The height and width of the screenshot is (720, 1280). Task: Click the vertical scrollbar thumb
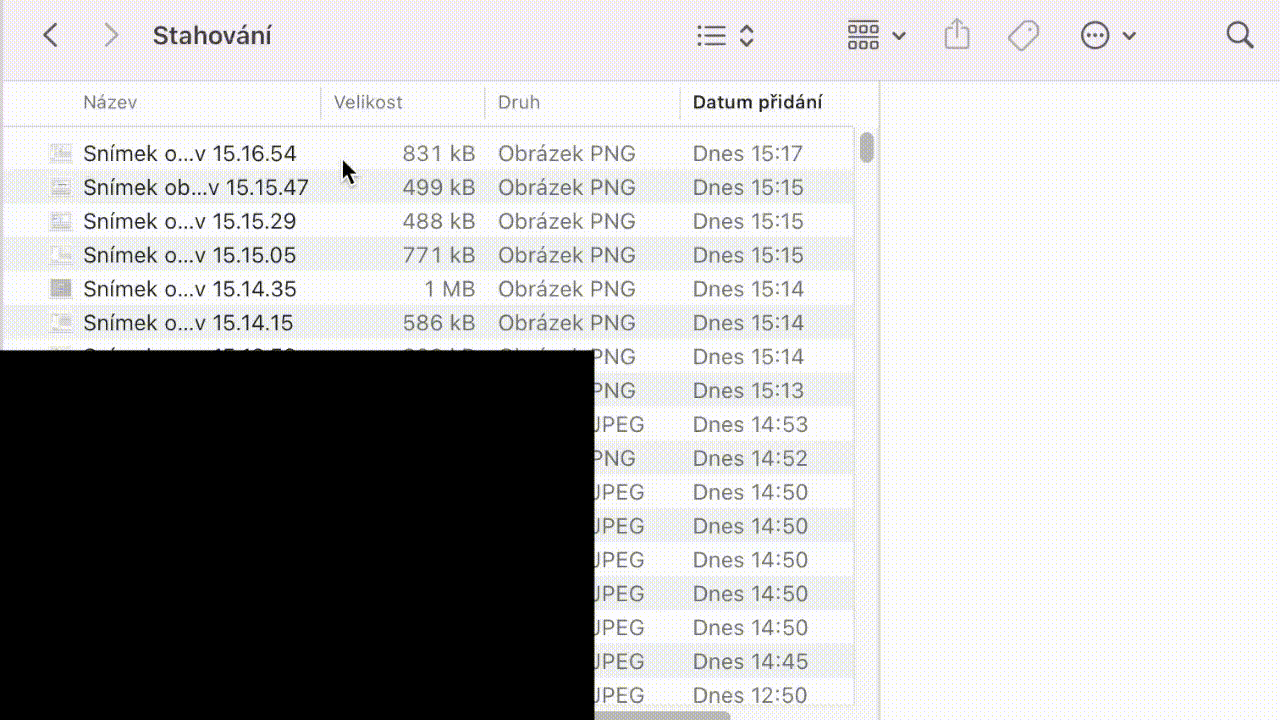click(866, 147)
